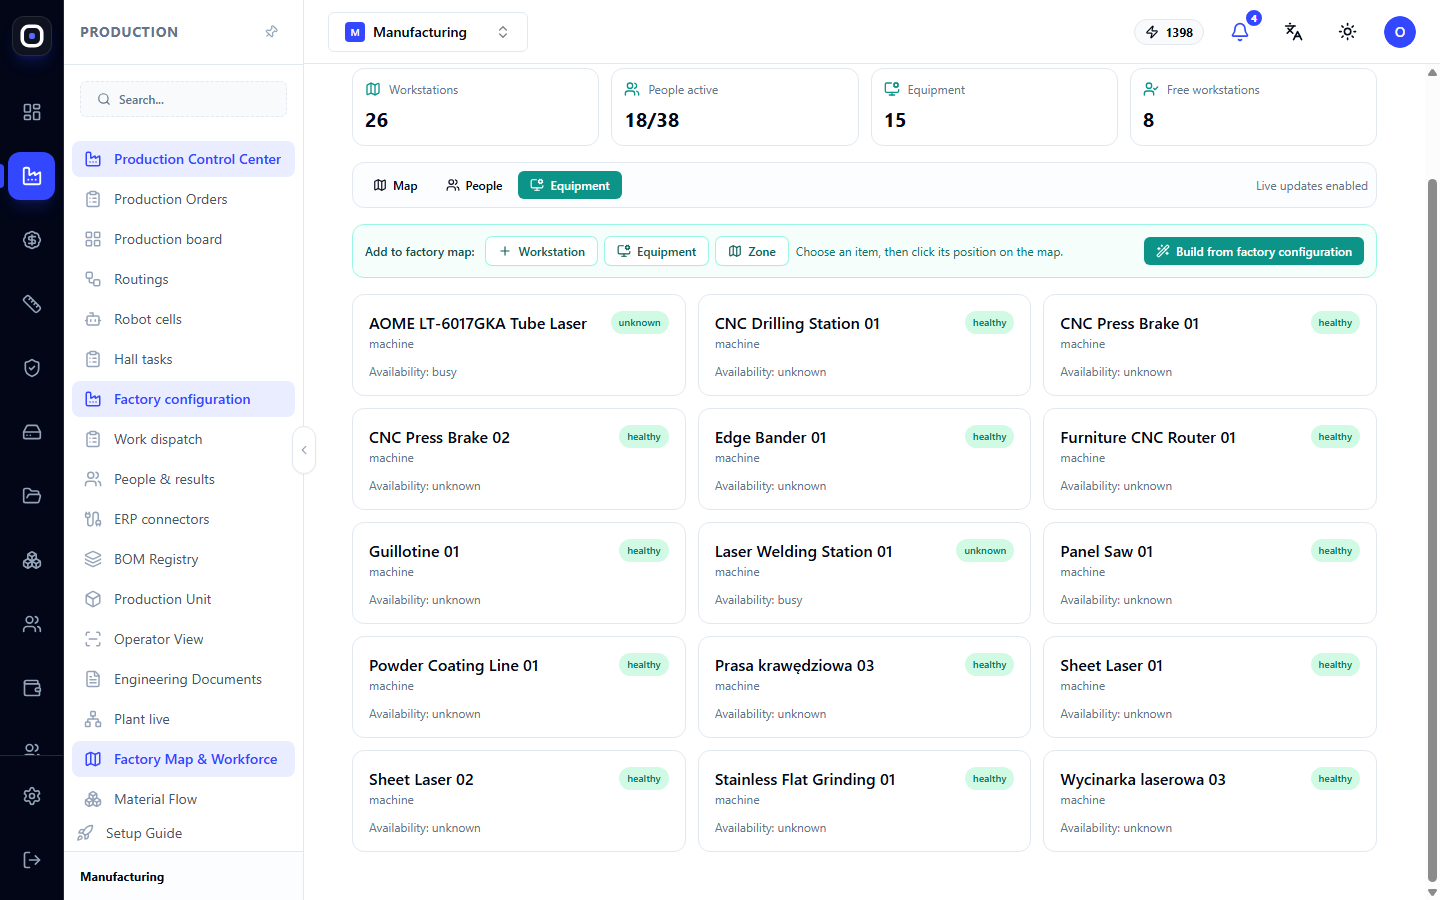Collapse the sidebar with the chevron handle
The width and height of the screenshot is (1440, 900).
click(304, 450)
